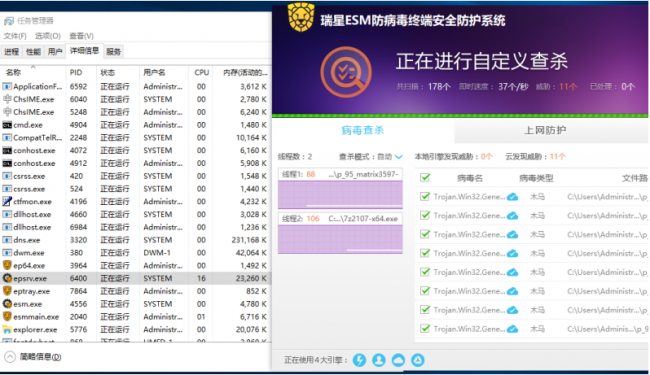Uncheck the seventh Trojan.Win32 threat checkbox
The height and width of the screenshot is (375, 650).
[x=425, y=310]
